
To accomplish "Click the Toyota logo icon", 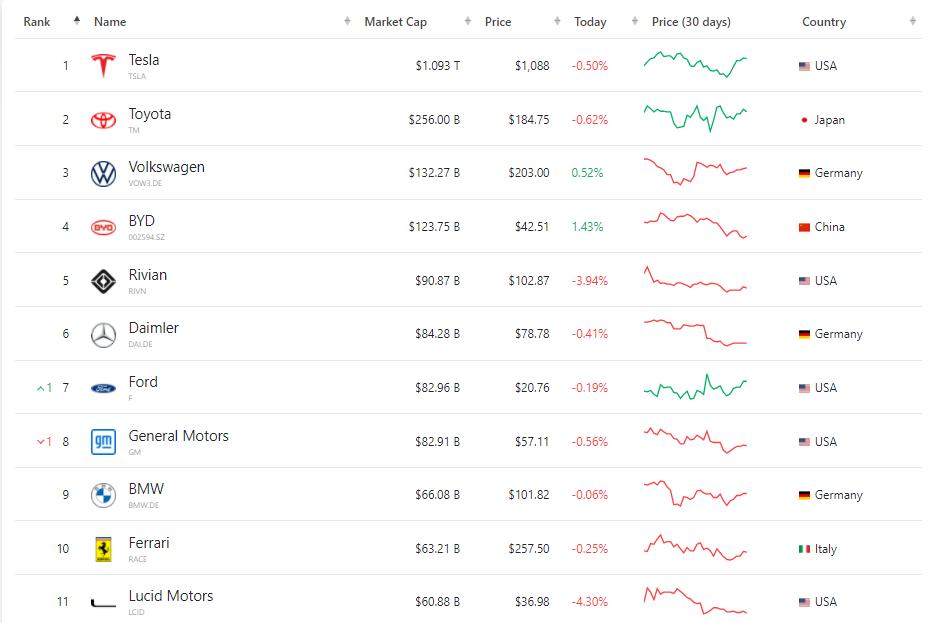I will click(103, 120).
